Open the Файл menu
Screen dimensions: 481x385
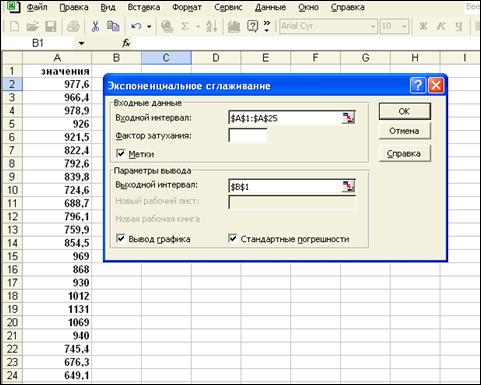point(37,7)
